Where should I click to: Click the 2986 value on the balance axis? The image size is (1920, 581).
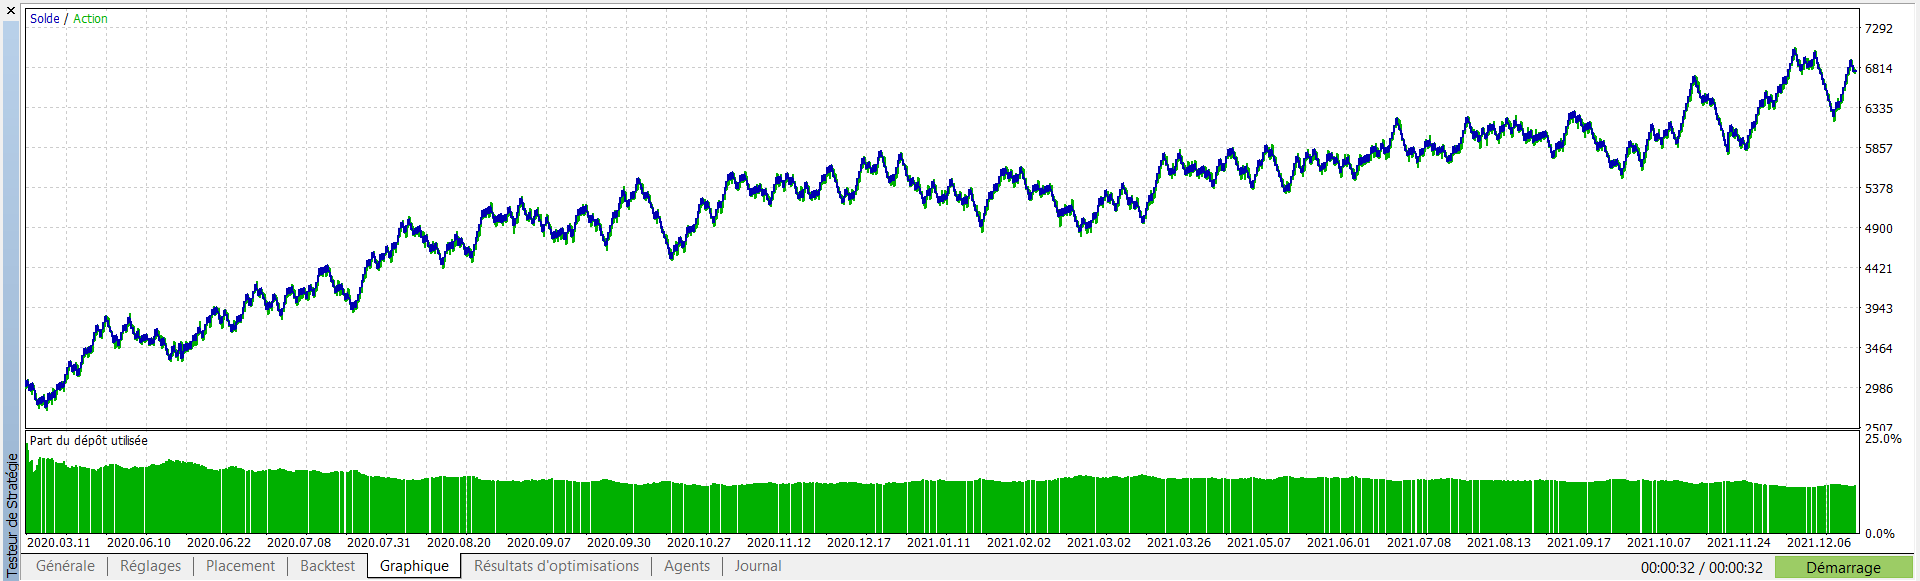tap(1879, 389)
